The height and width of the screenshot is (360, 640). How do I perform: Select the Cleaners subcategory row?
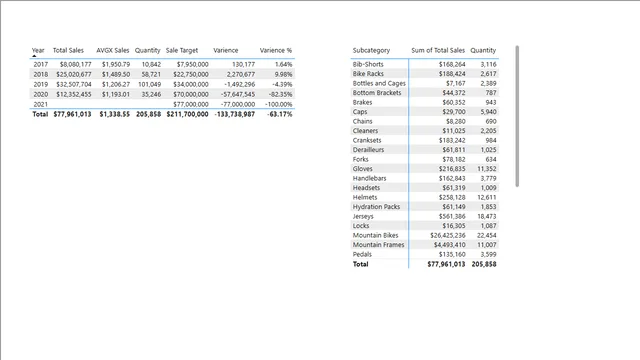(x=424, y=131)
